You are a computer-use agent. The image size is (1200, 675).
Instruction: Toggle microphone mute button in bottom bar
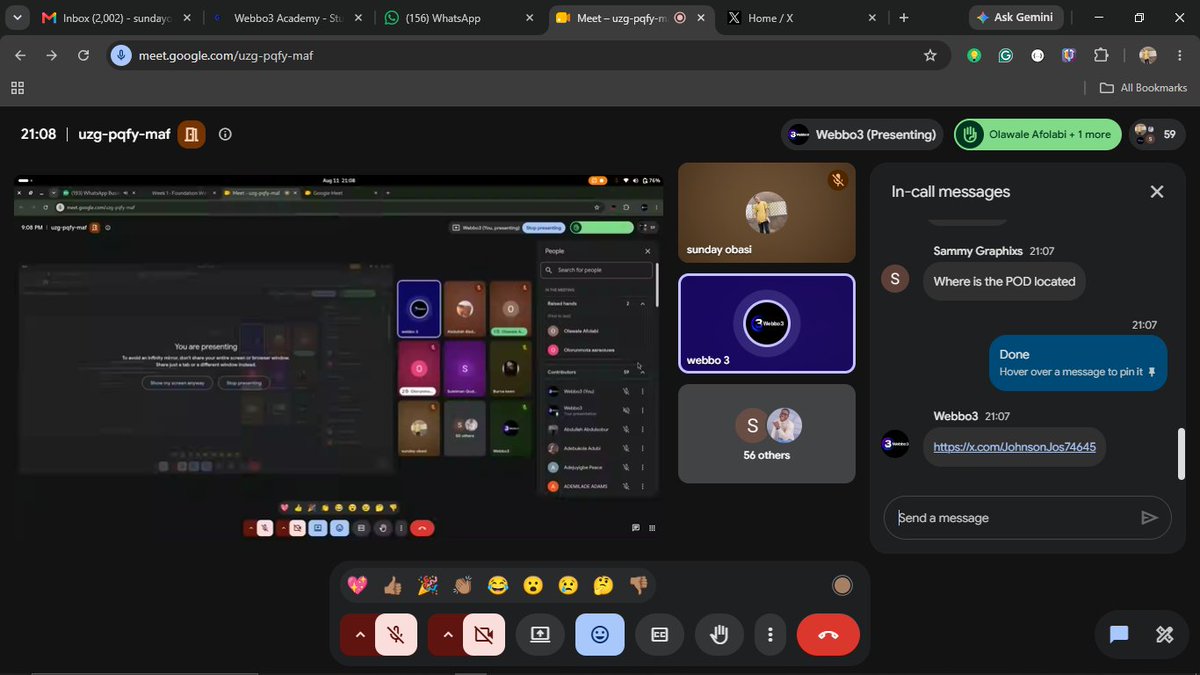click(x=396, y=634)
